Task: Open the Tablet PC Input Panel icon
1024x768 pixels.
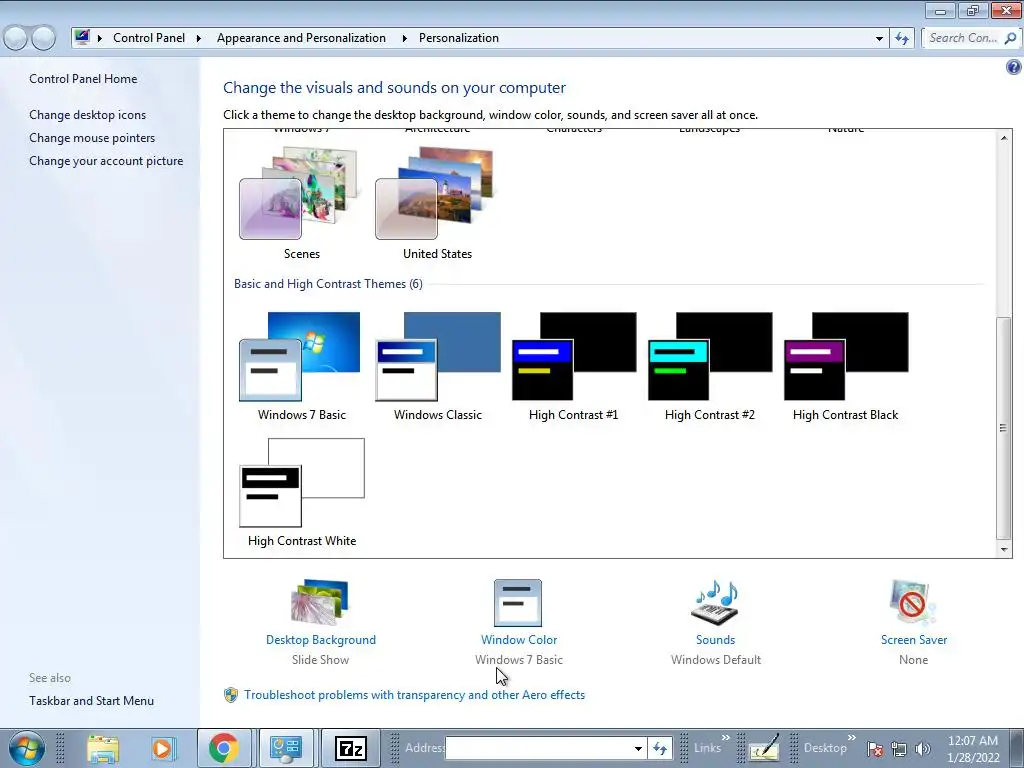Action: (763, 748)
